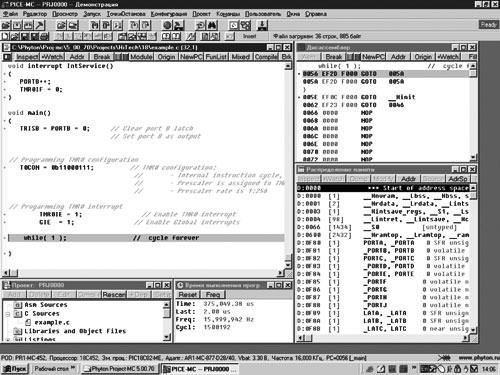Click disassembler window scroll down arrow
The height and width of the screenshot is (375, 500).
click(473, 157)
